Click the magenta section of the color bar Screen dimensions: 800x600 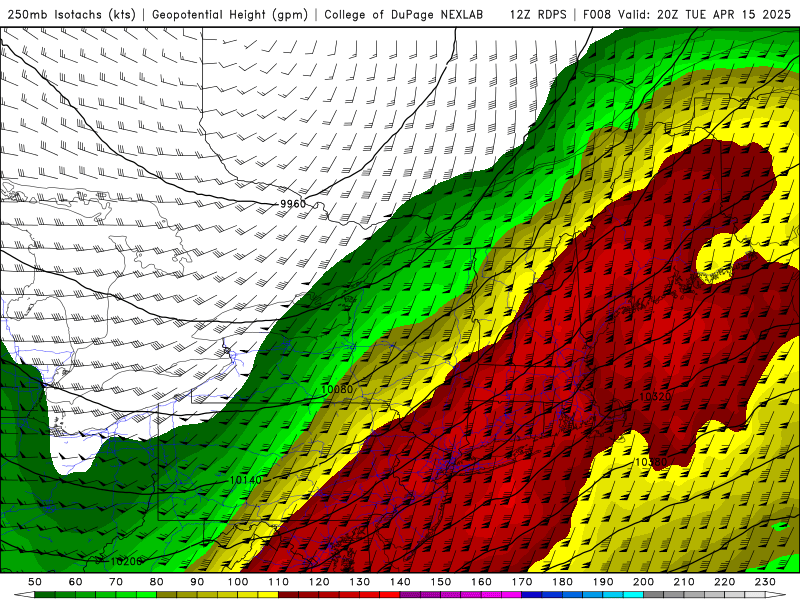(x=461, y=595)
